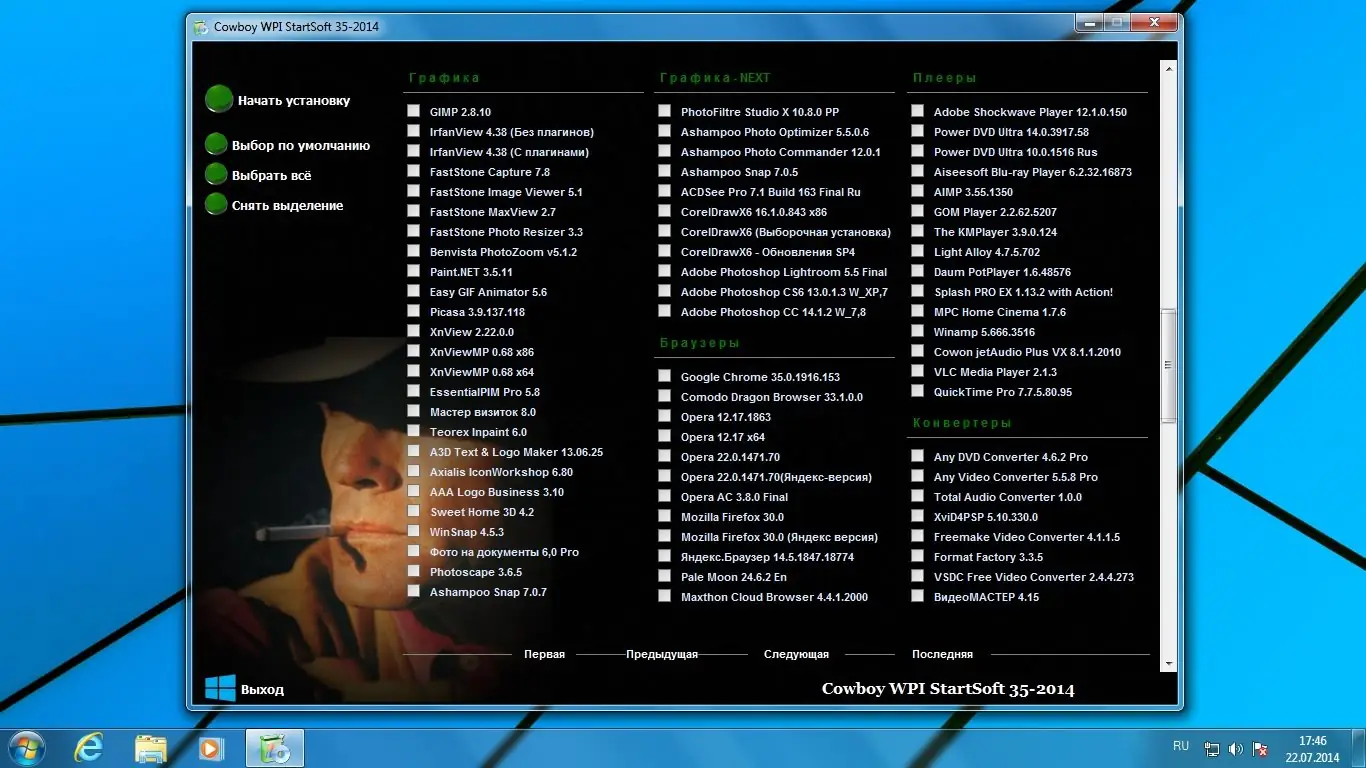The image size is (1366, 768).
Task: Click the network icon in system tray
Action: [x=1211, y=747]
